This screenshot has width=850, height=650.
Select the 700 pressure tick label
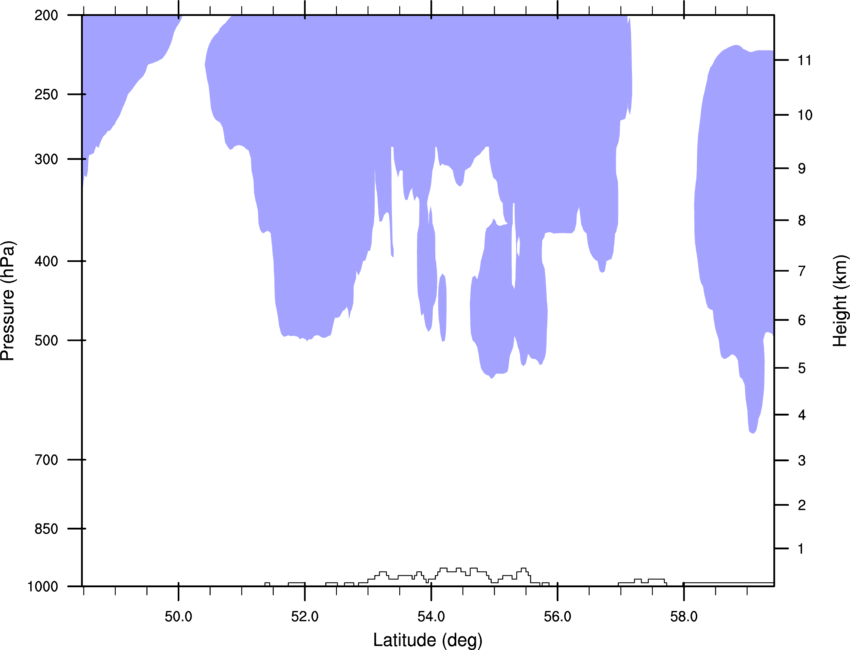click(46, 460)
